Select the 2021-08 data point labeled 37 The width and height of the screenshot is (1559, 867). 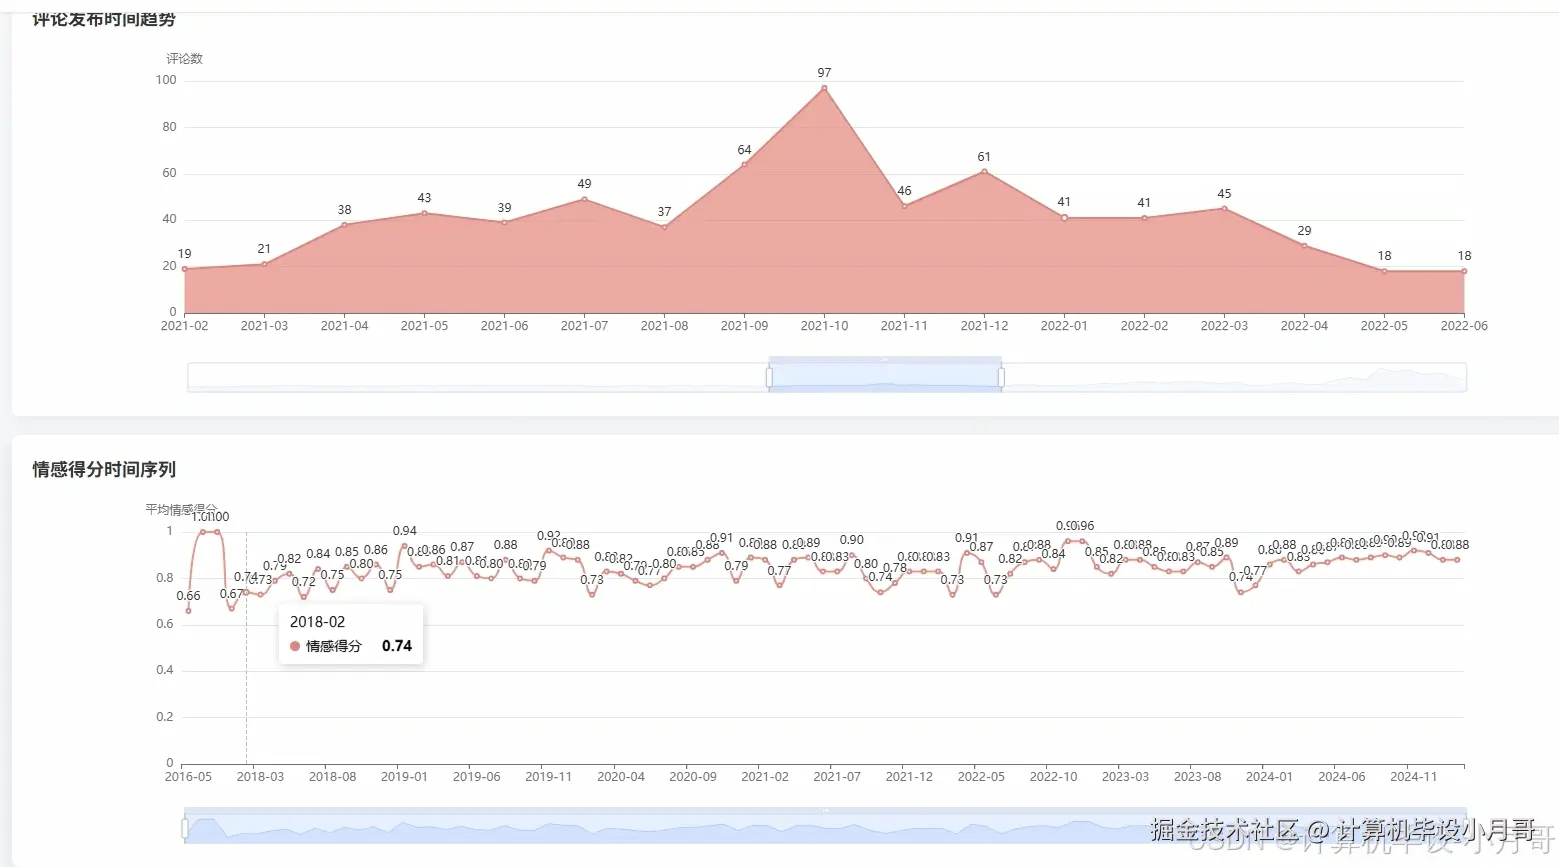pos(664,227)
